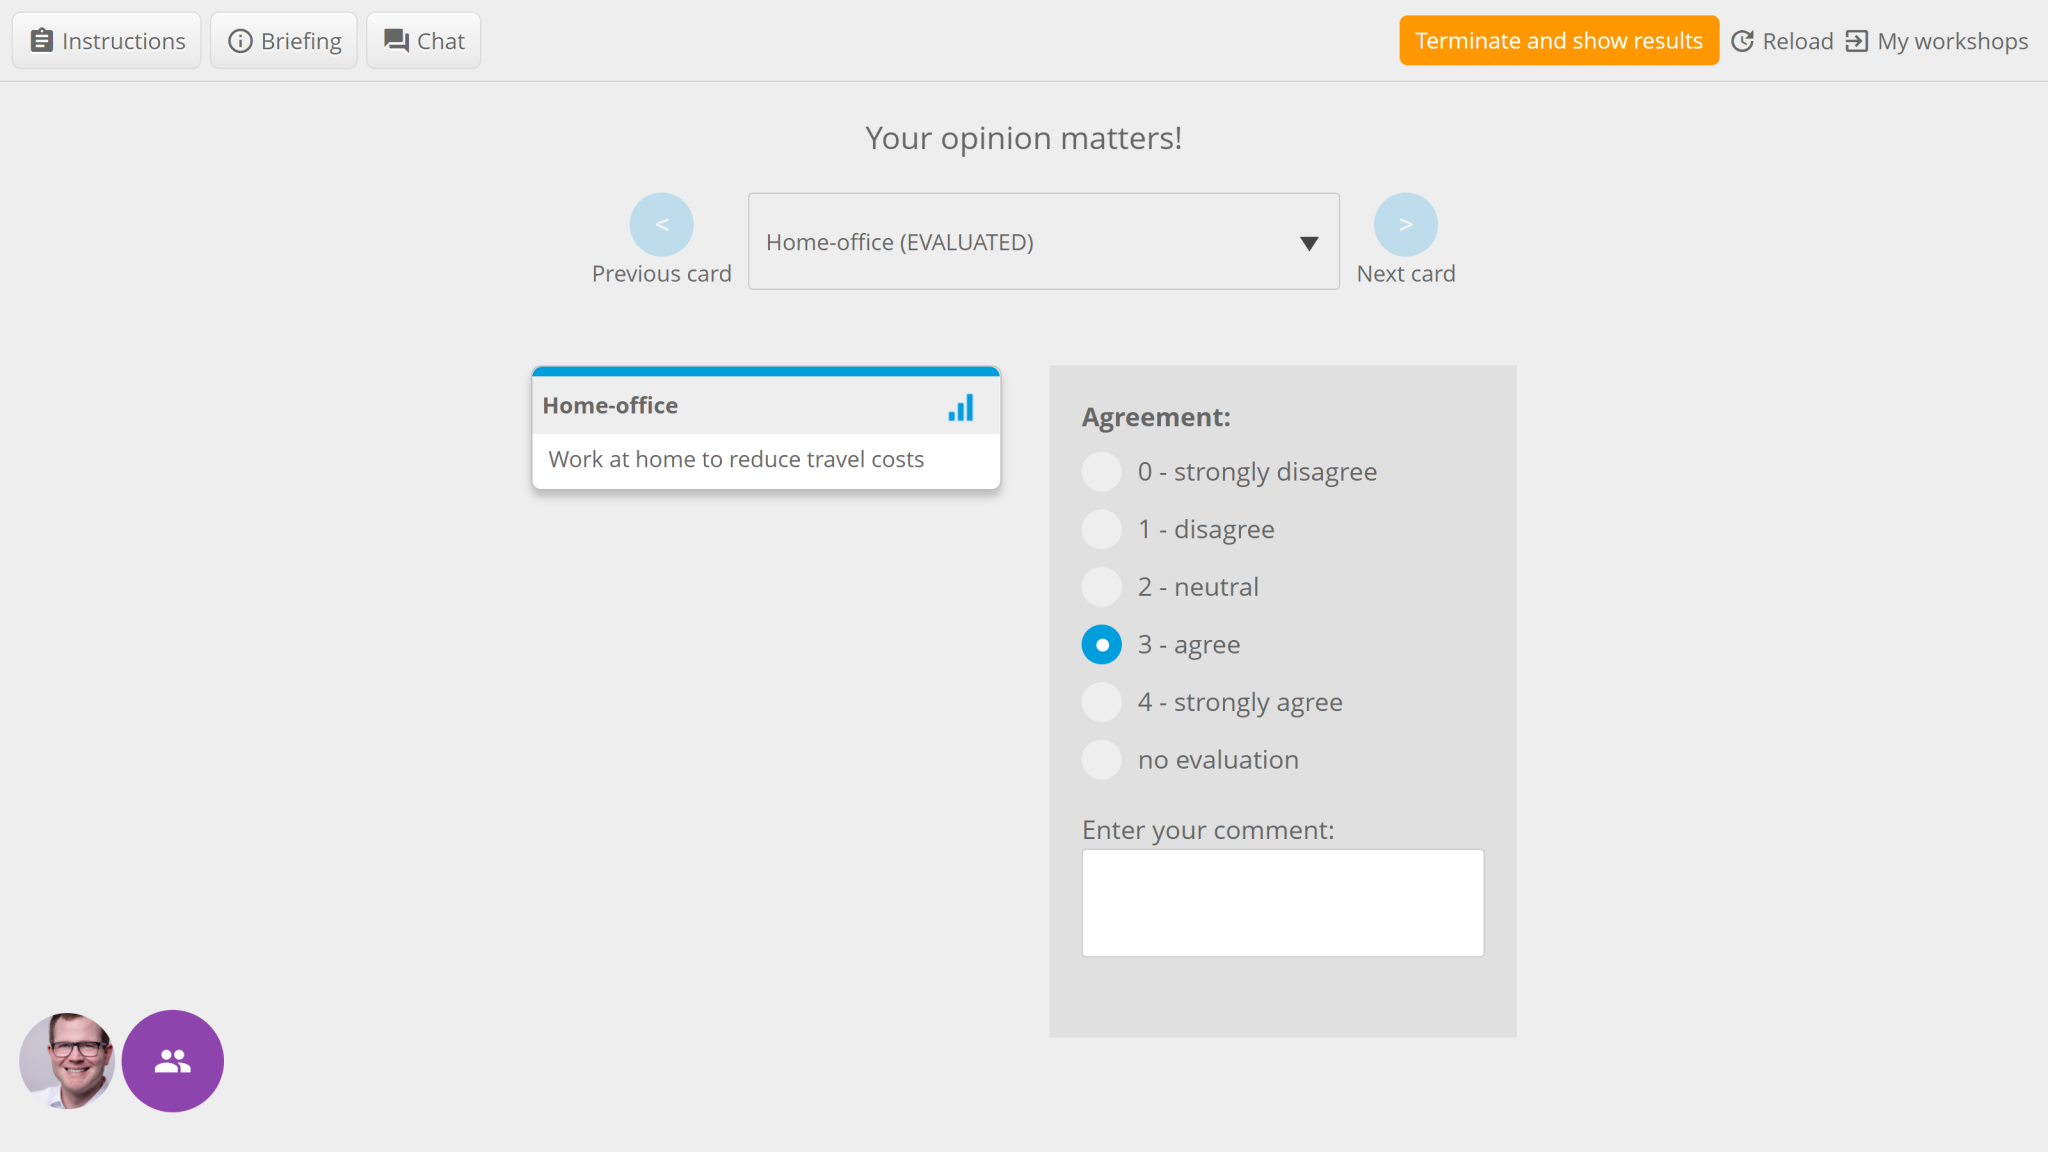Click the Next card arrow
This screenshot has height=1152, width=2048.
(1406, 224)
